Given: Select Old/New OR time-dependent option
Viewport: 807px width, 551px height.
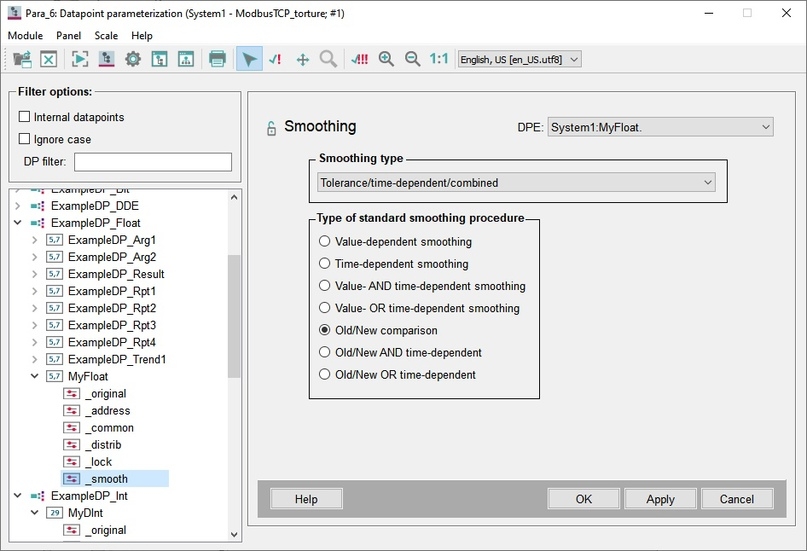Looking at the screenshot, I should [324, 374].
